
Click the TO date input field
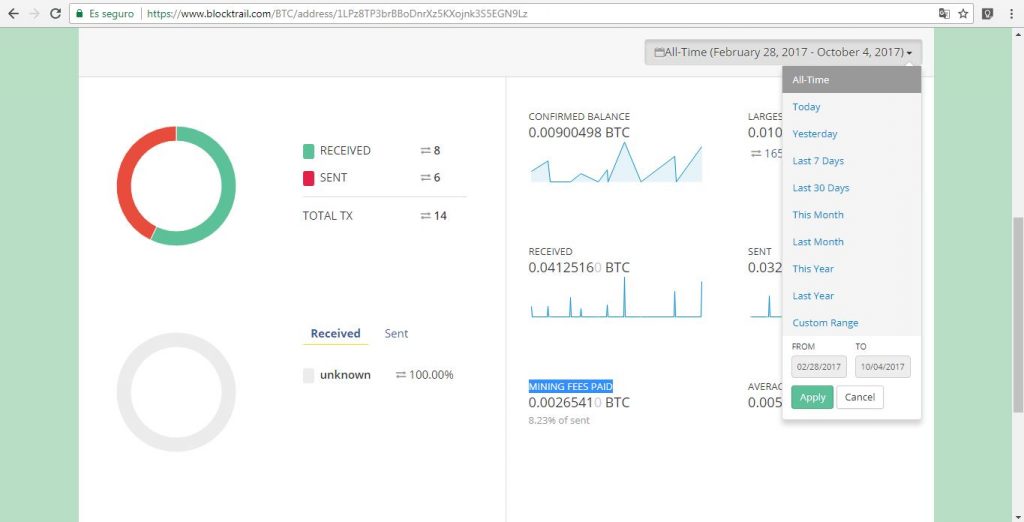click(x=882, y=367)
